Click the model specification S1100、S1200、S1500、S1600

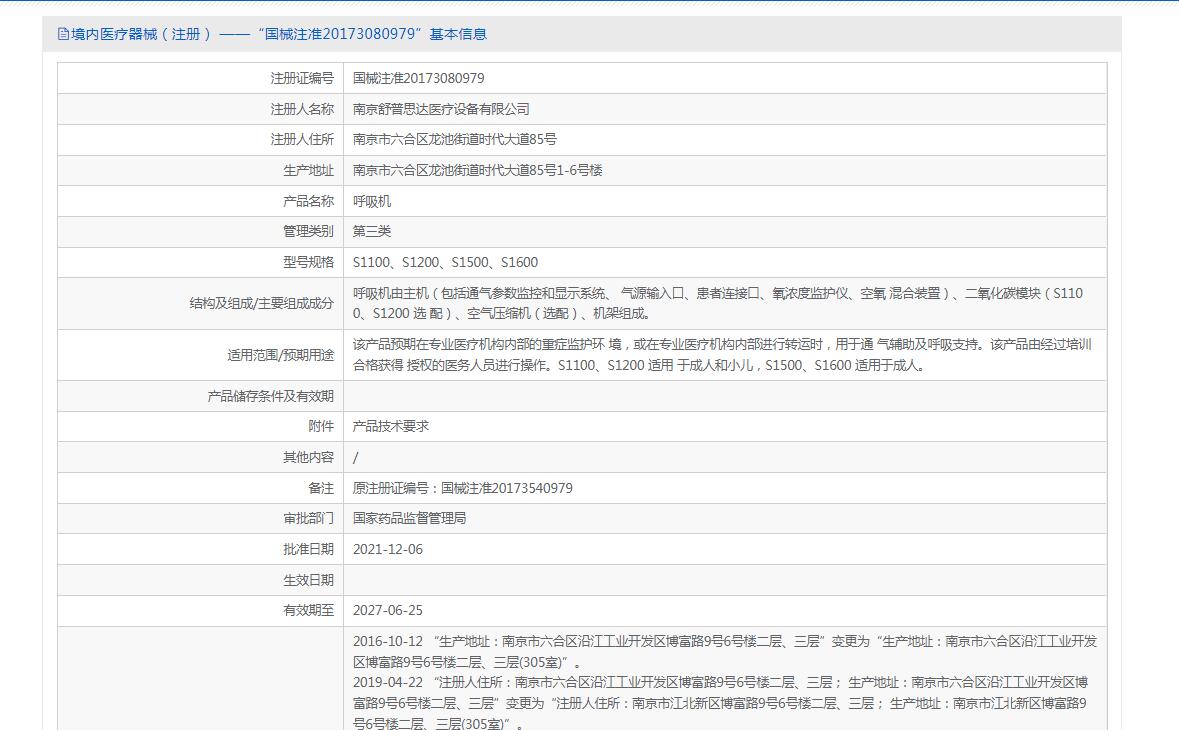coord(445,262)
